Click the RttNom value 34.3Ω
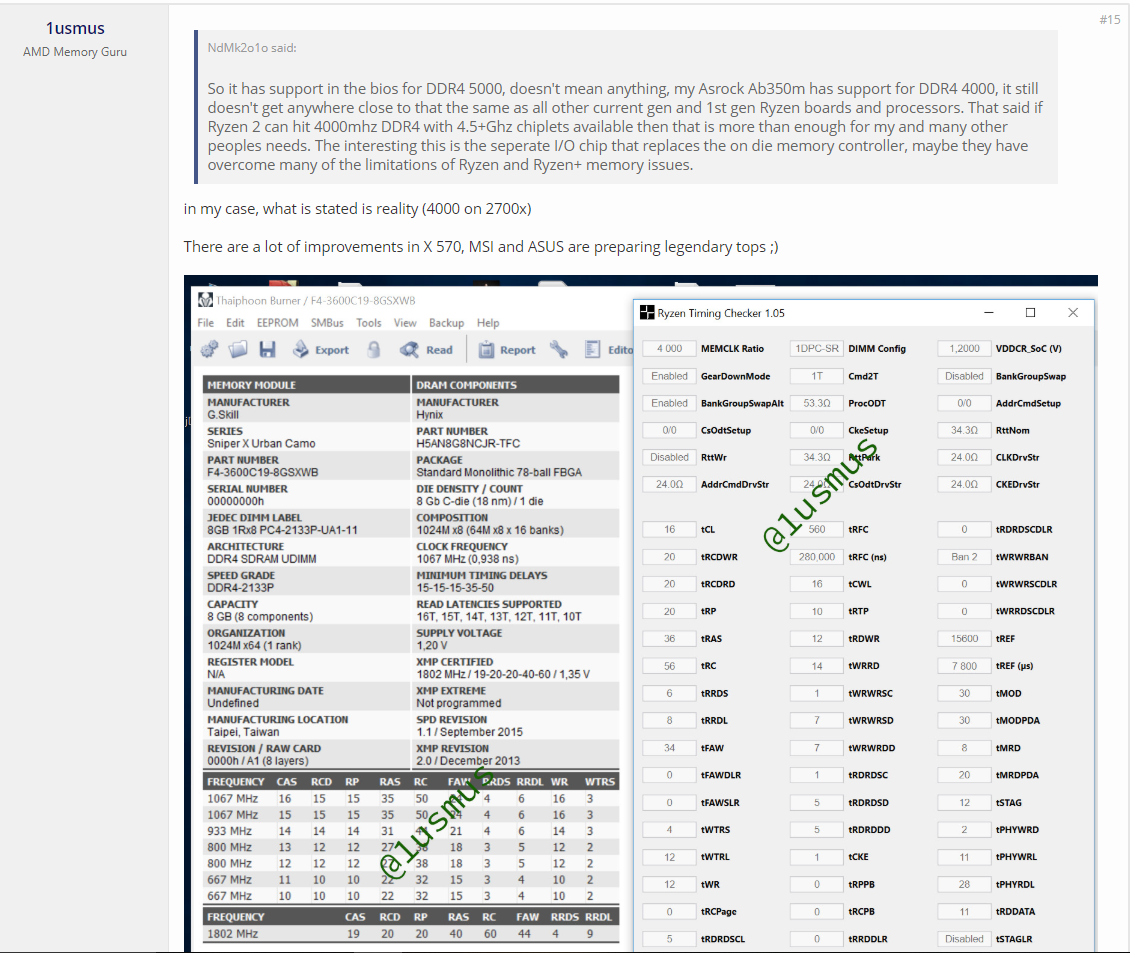 (964, 430)
